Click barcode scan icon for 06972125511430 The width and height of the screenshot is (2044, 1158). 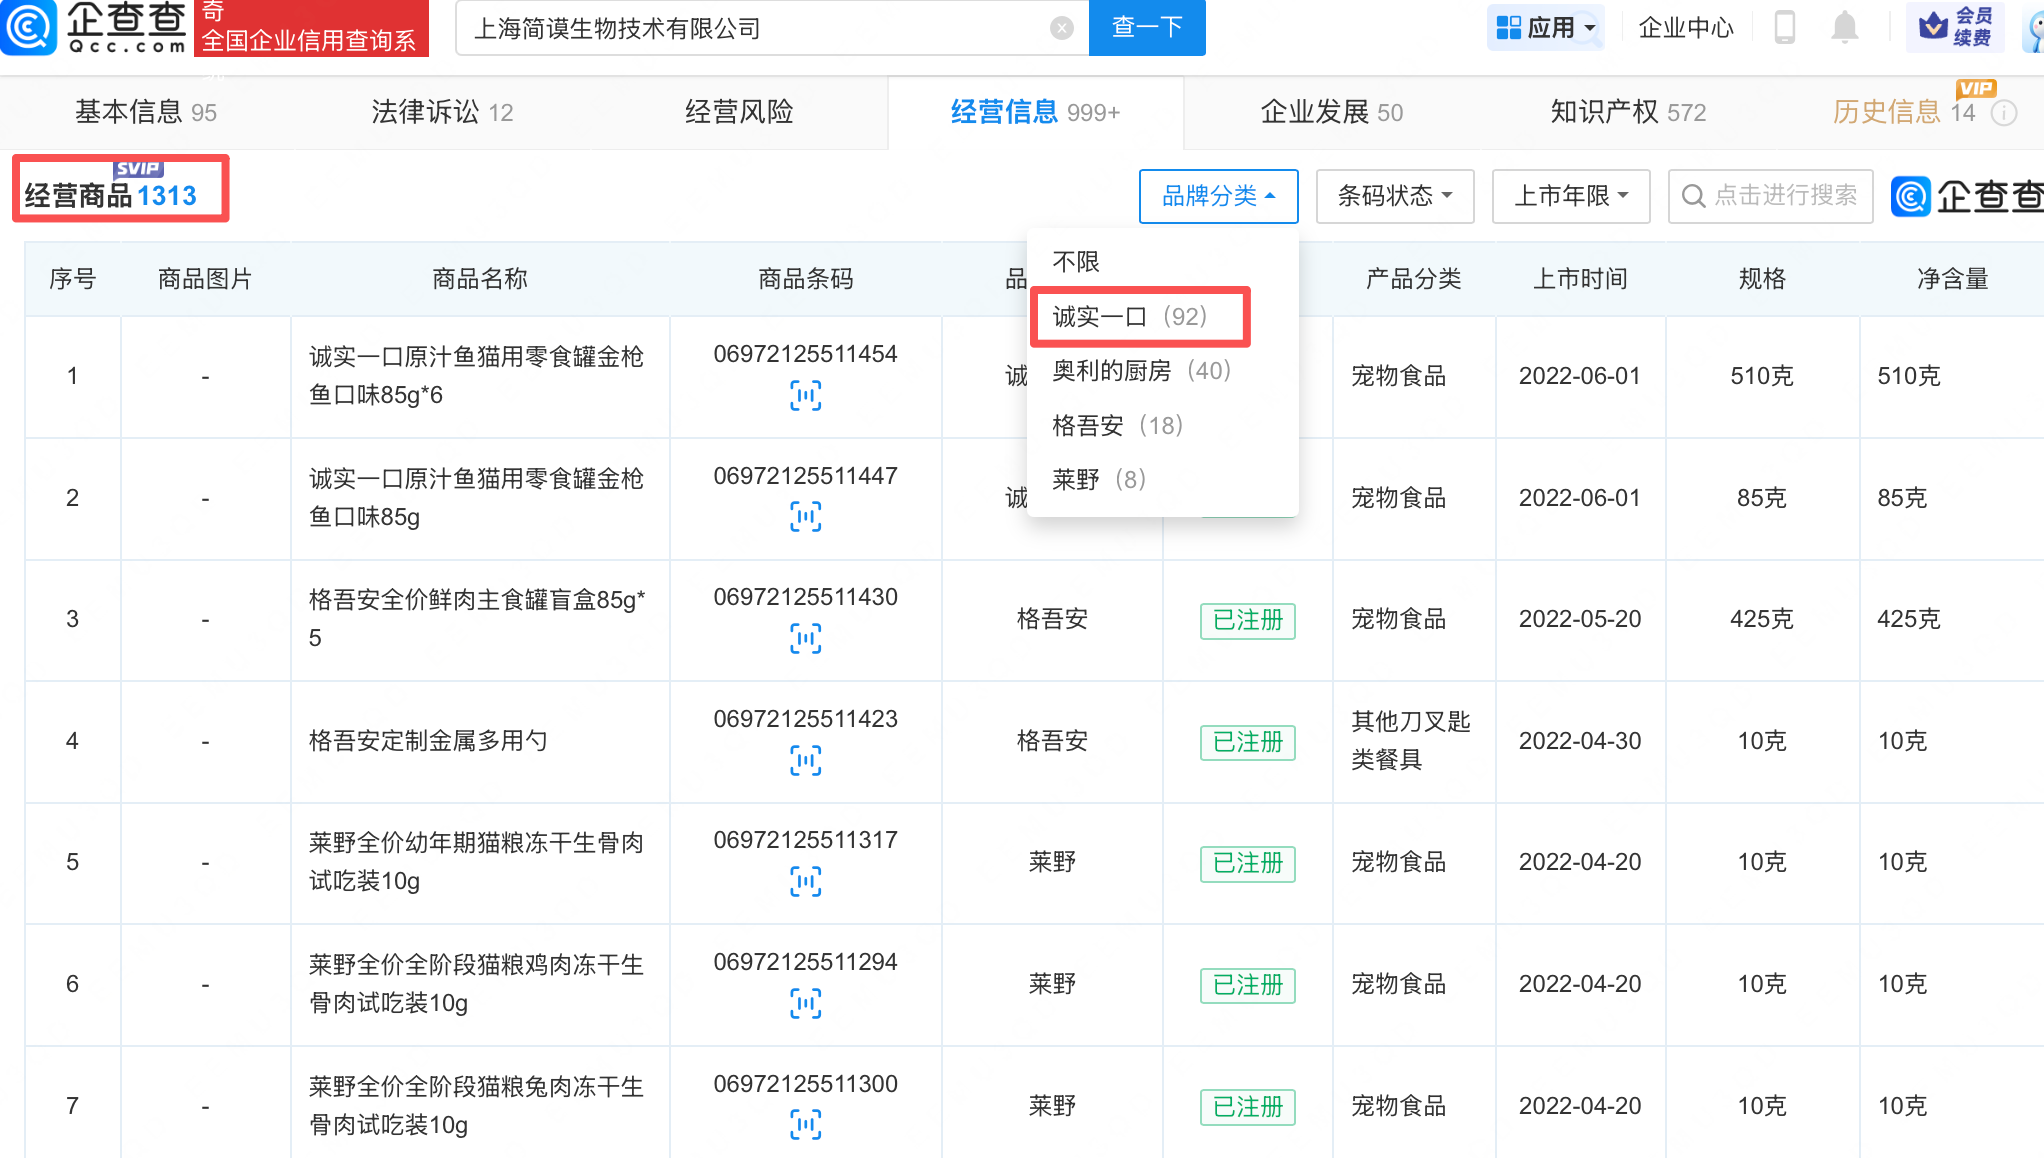[805, 638]
